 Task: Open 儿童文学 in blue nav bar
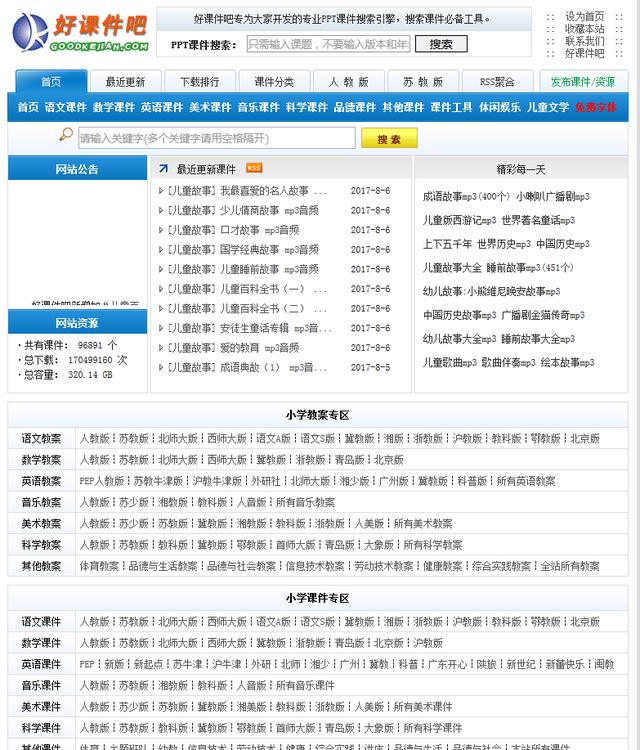[x=548, y=107]
